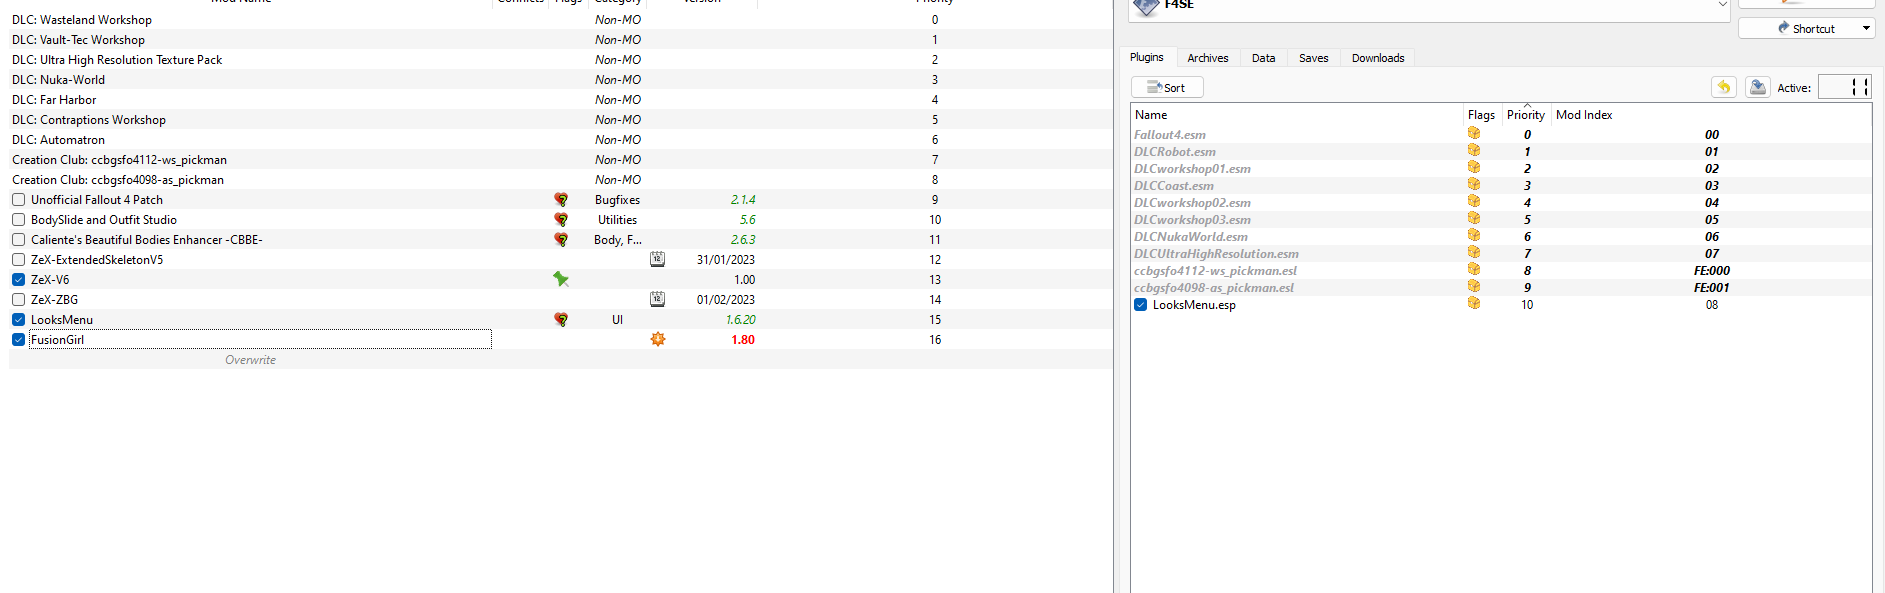Select the DLC: Automatron row
Image resolution: width=1885 pixels, height=593 pixels.
tap(560, 140)
